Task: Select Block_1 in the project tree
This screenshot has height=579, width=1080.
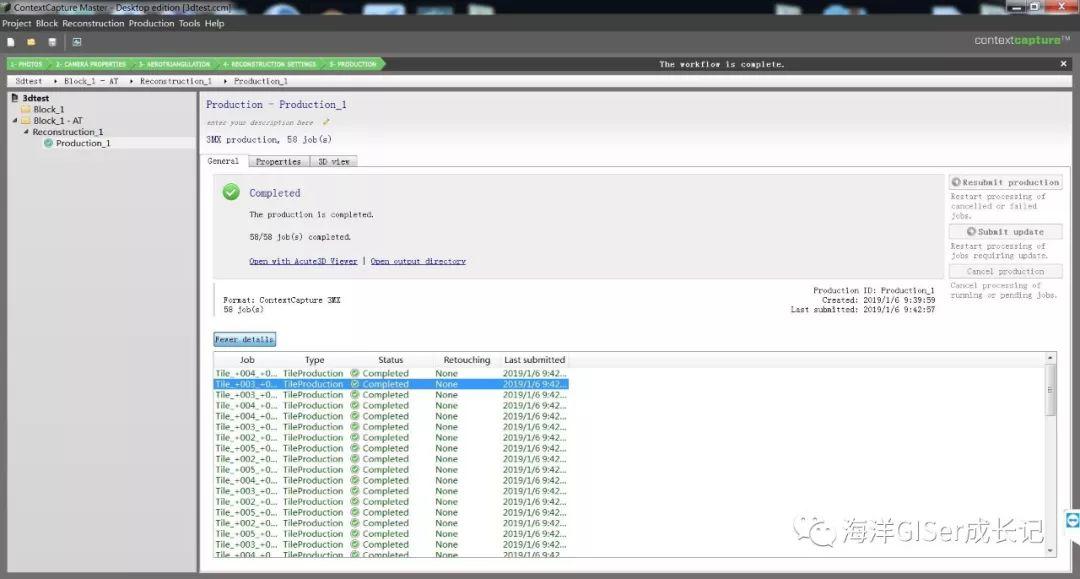Action: point(48,109)
